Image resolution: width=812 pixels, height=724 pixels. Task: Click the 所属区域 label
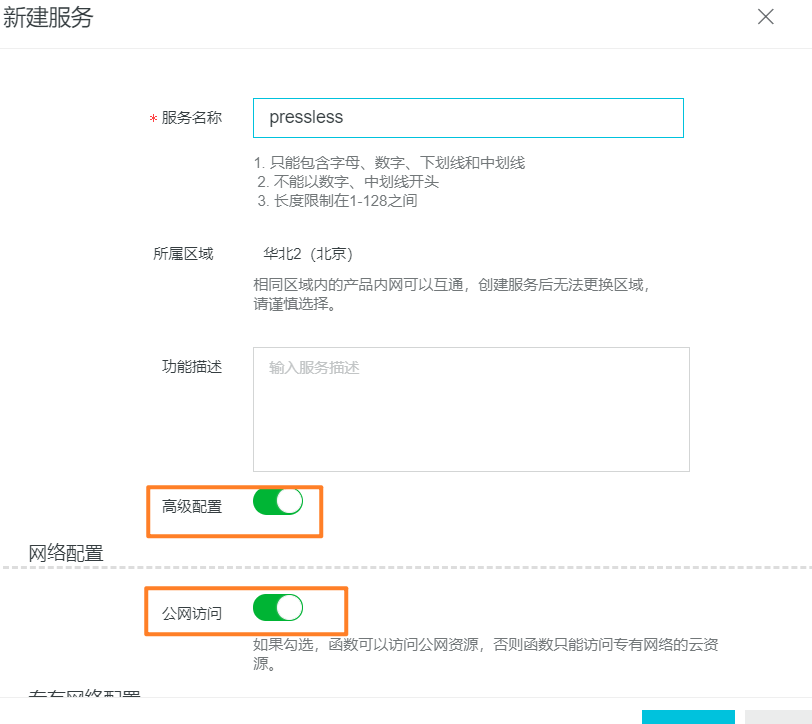point(183,254)
